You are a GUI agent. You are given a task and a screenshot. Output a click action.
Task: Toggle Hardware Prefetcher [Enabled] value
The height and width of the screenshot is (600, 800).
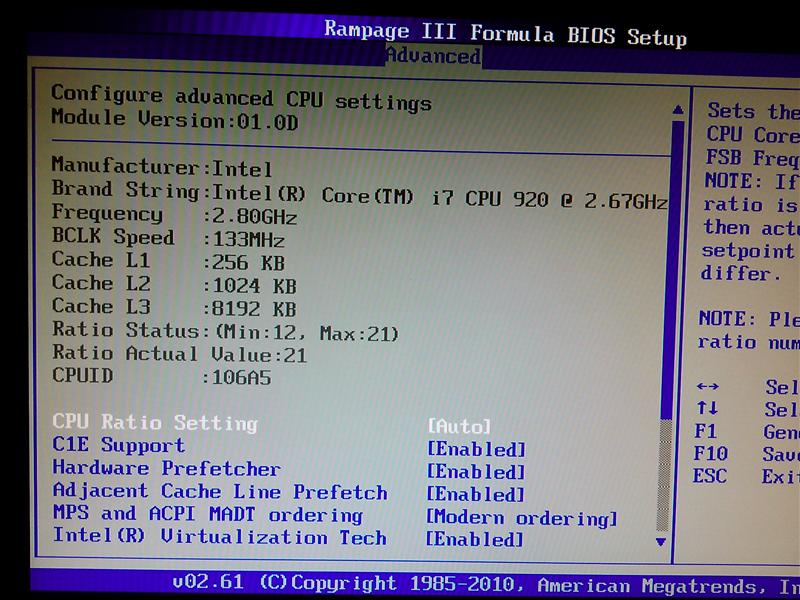(x=475, y=472)
